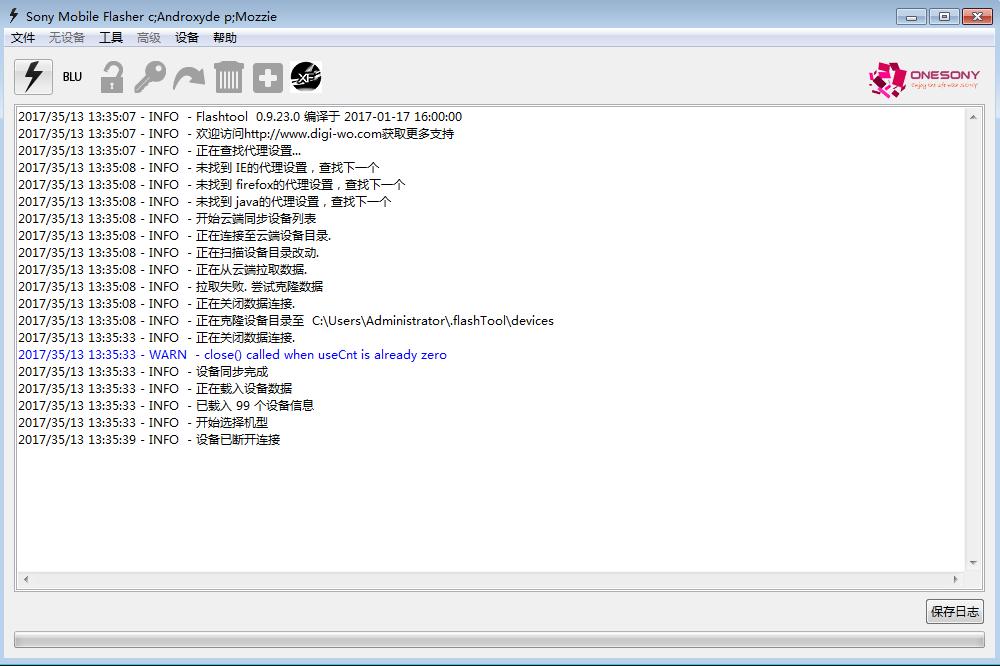Screen dimensions: 1000x666
Task: Click the curved arrow icon in toolbar
Action: click(x=189, y=78)
